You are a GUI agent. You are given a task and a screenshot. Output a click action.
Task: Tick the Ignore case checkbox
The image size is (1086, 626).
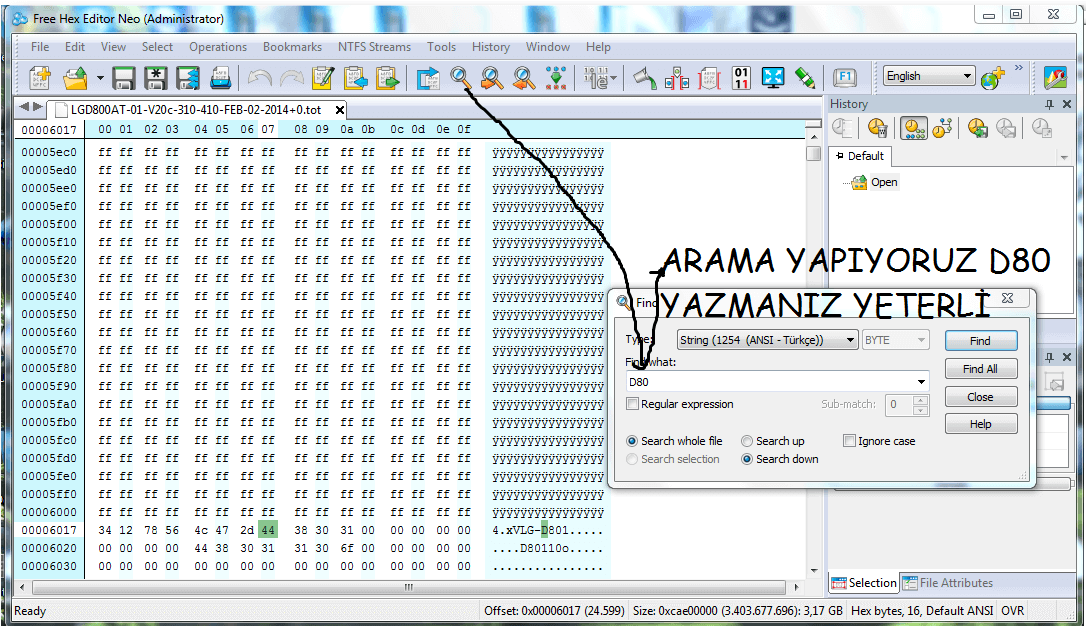pyautogui.click(x=849, y=441)
